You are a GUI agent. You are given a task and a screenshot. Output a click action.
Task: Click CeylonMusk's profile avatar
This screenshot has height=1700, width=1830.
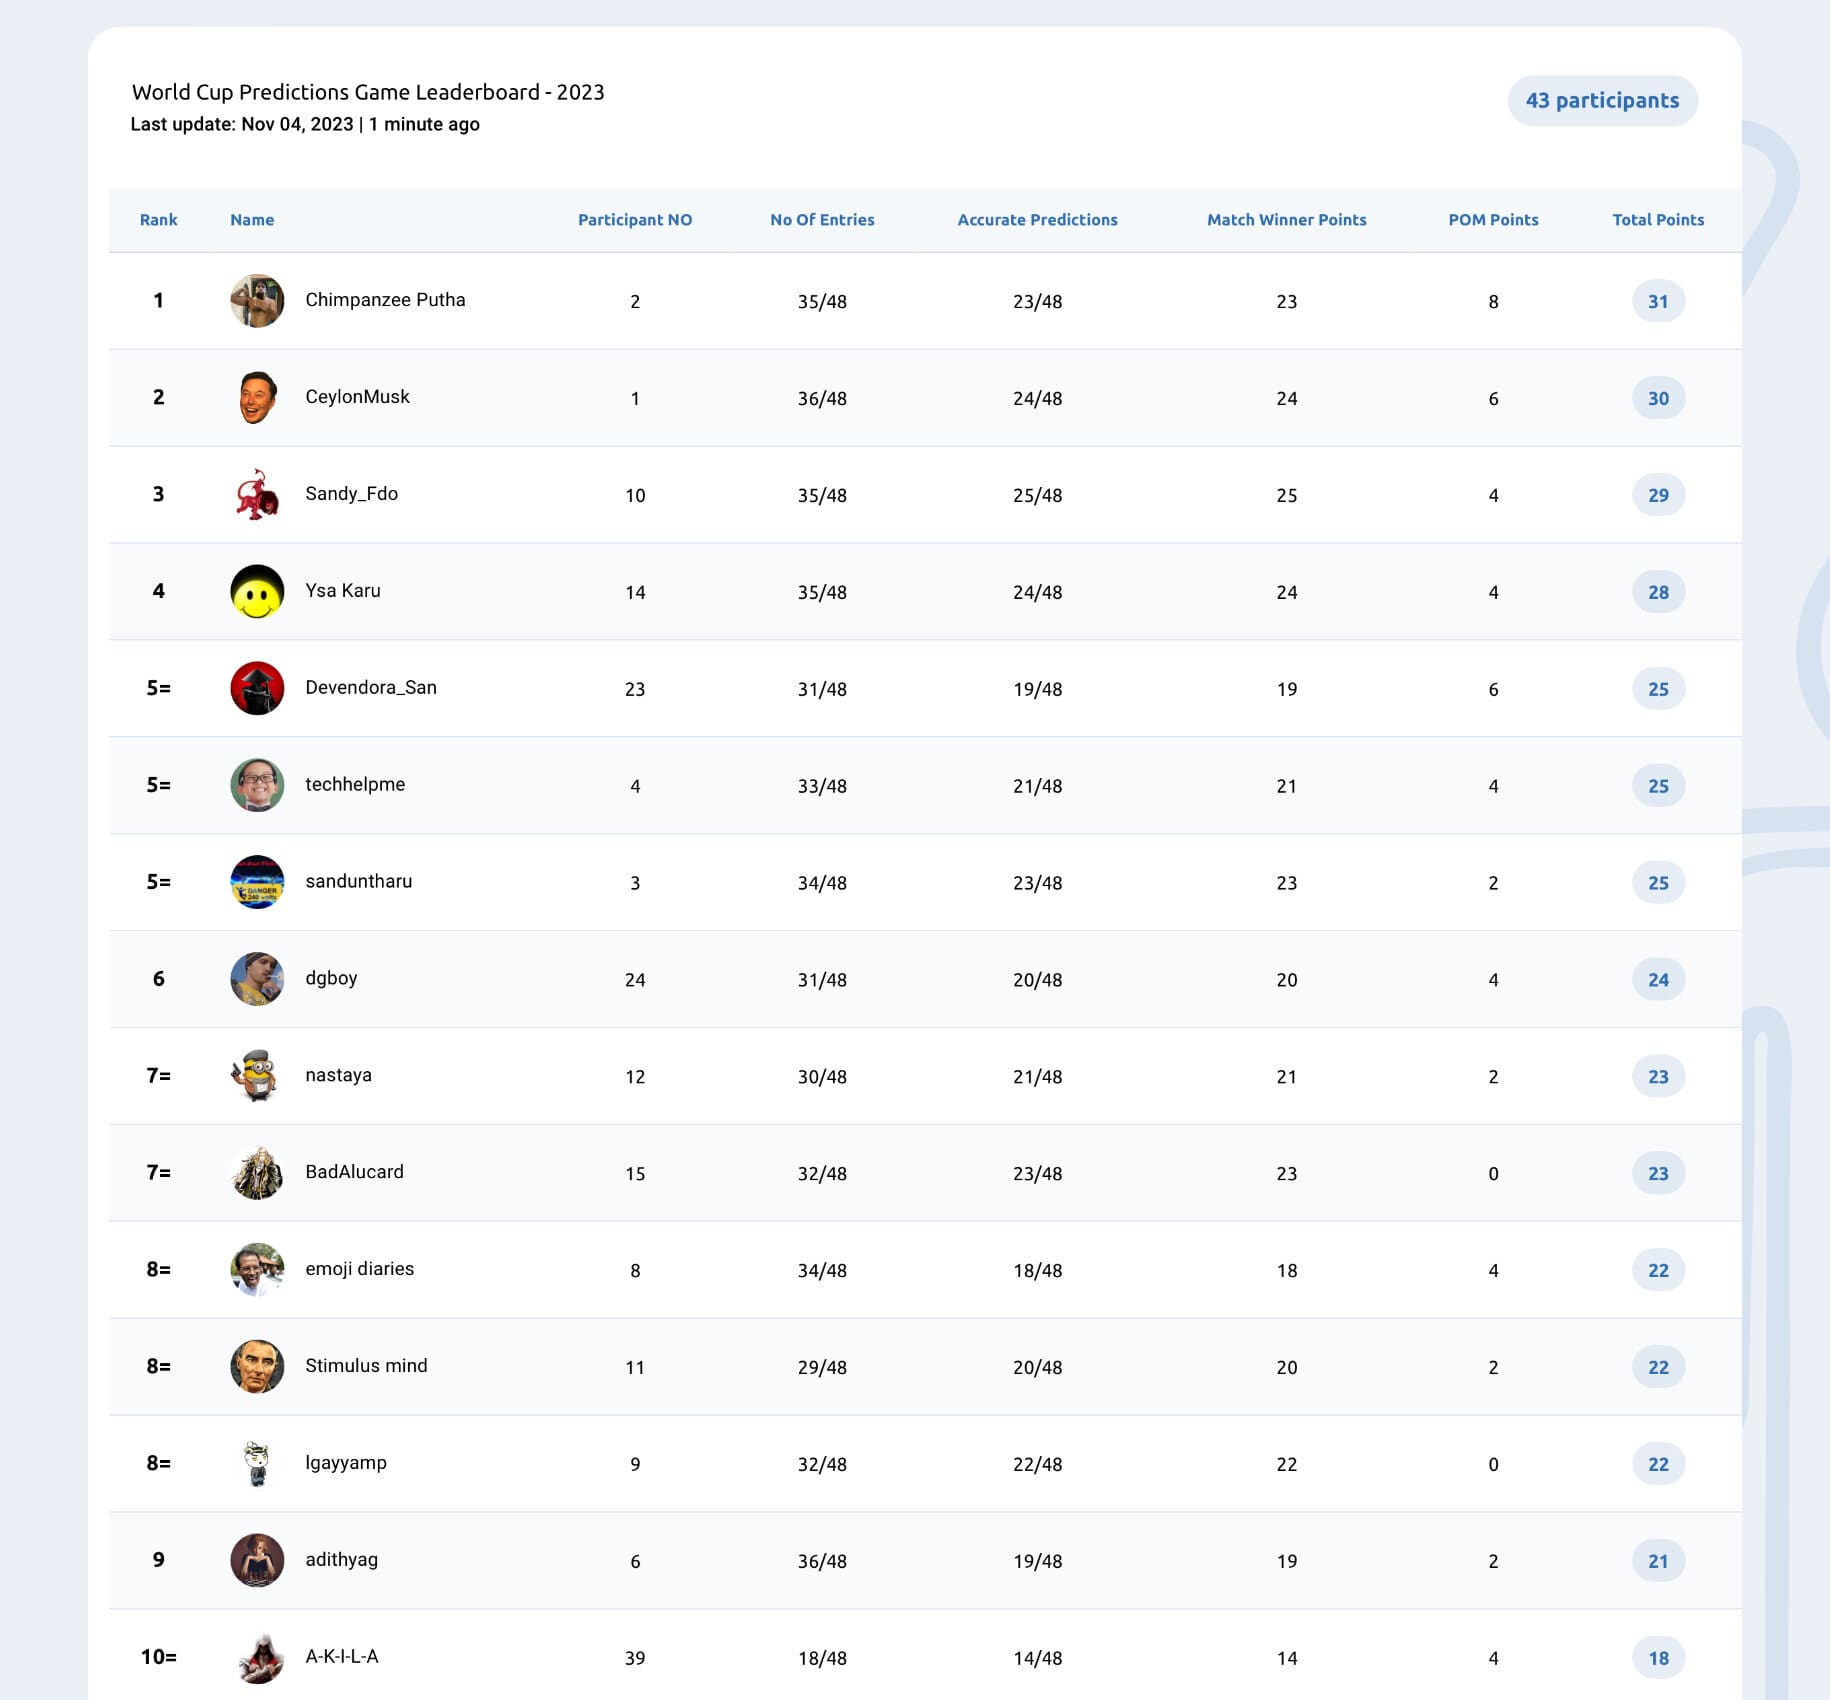point(257,398)
